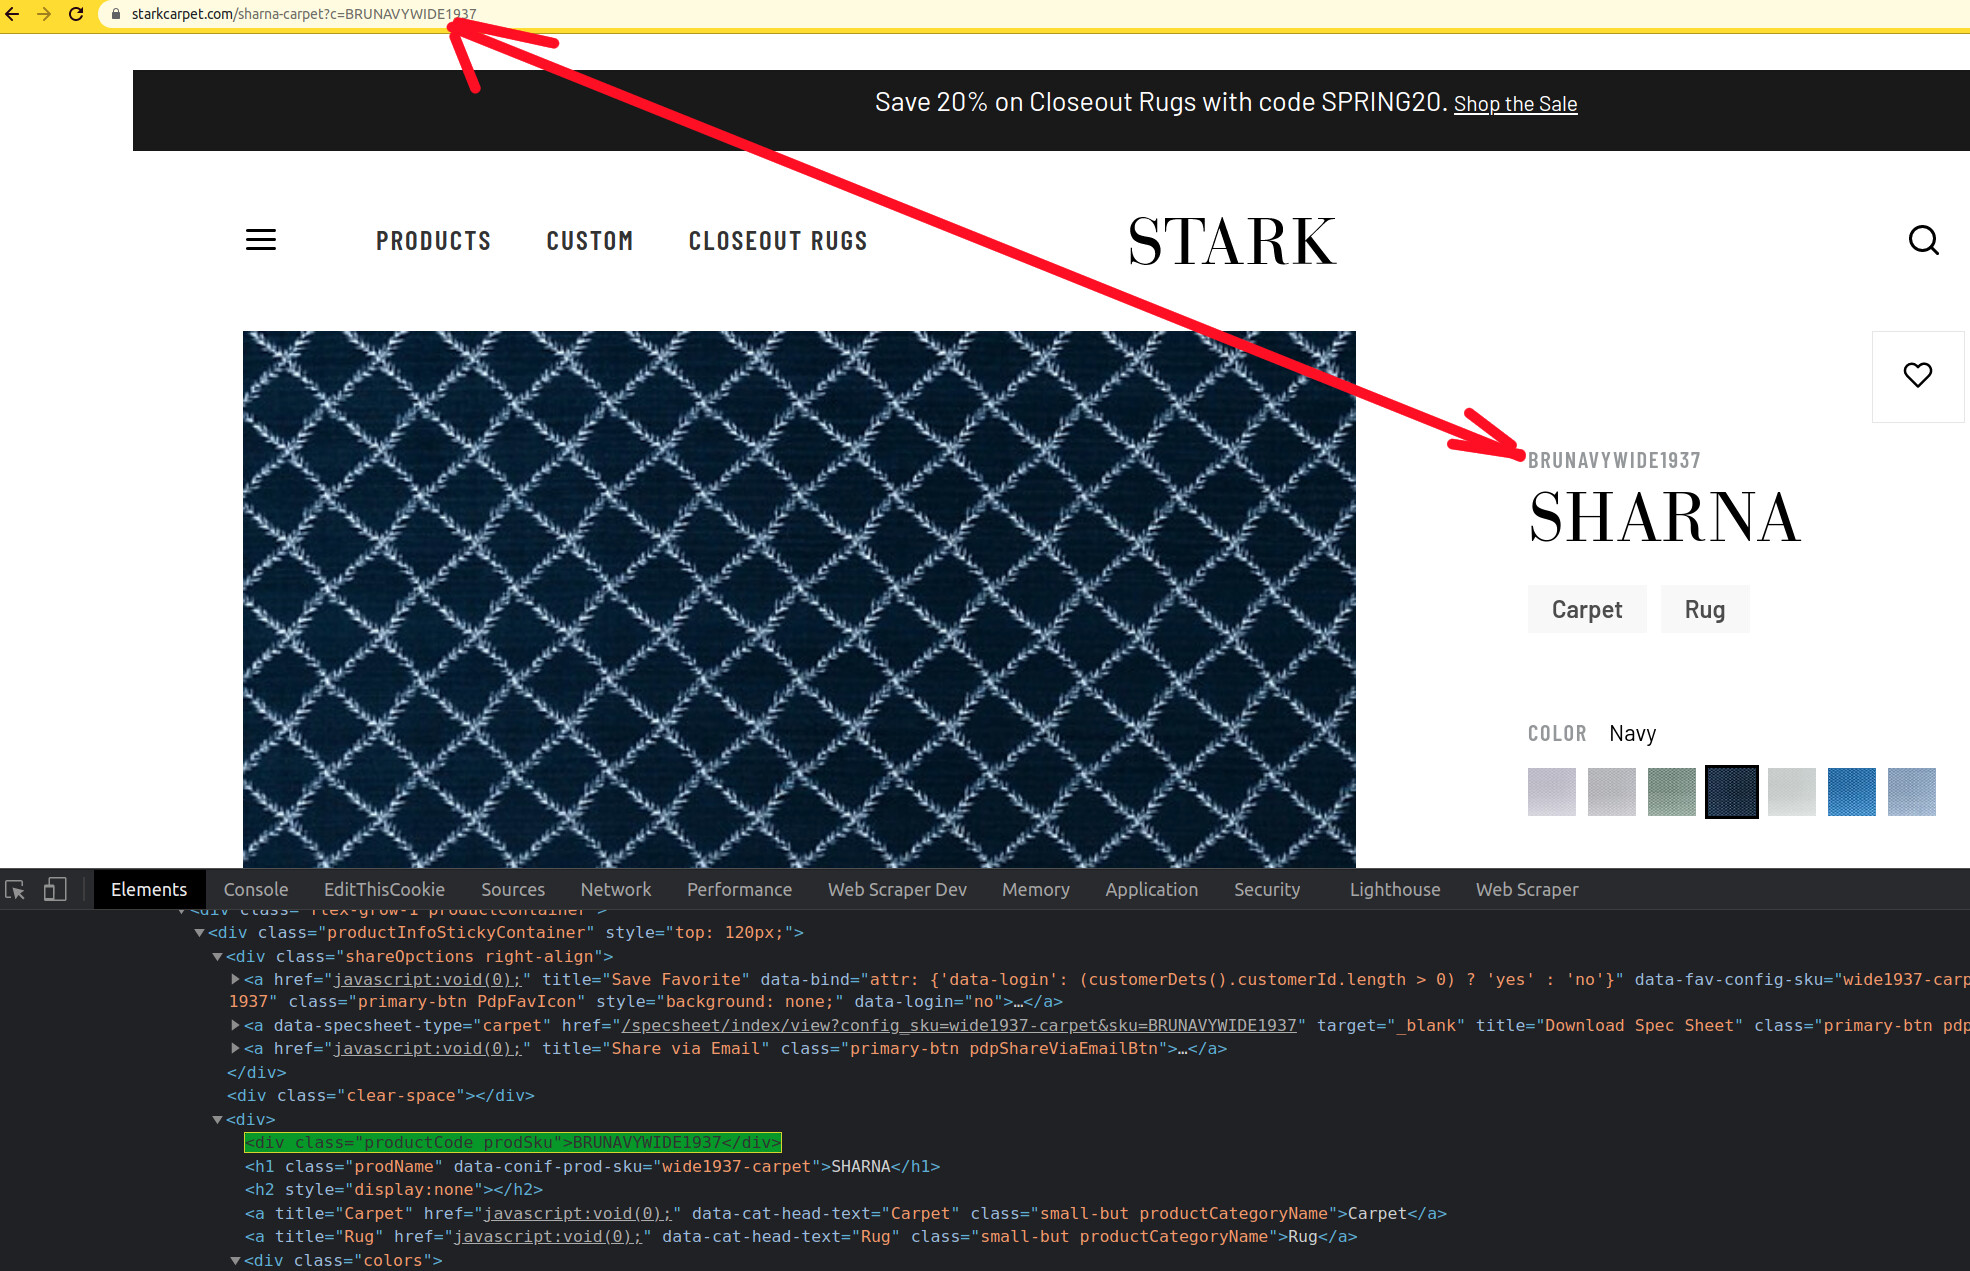Expand the Save Favorite anchor node

(235, 980)
